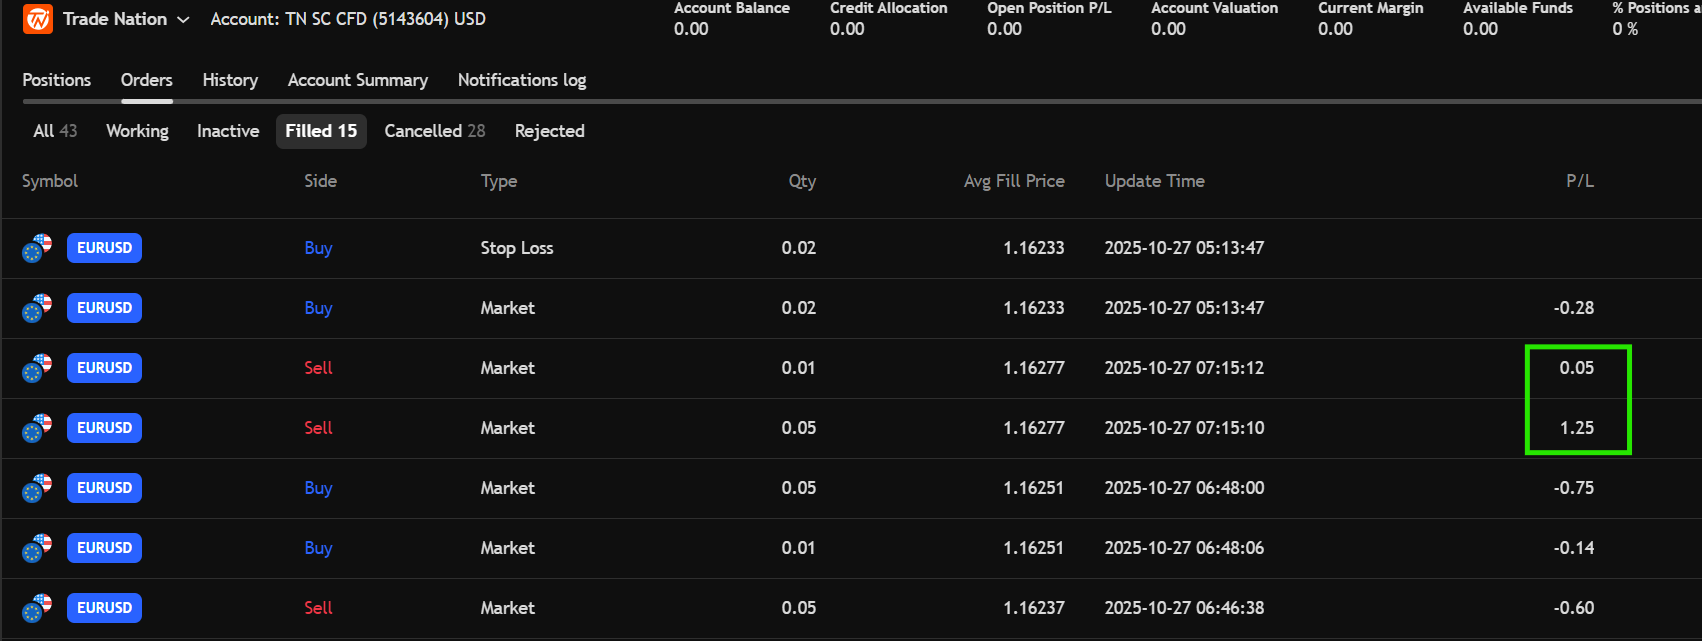Open the History tab
1702x641 pixels.
pos(230,80)
